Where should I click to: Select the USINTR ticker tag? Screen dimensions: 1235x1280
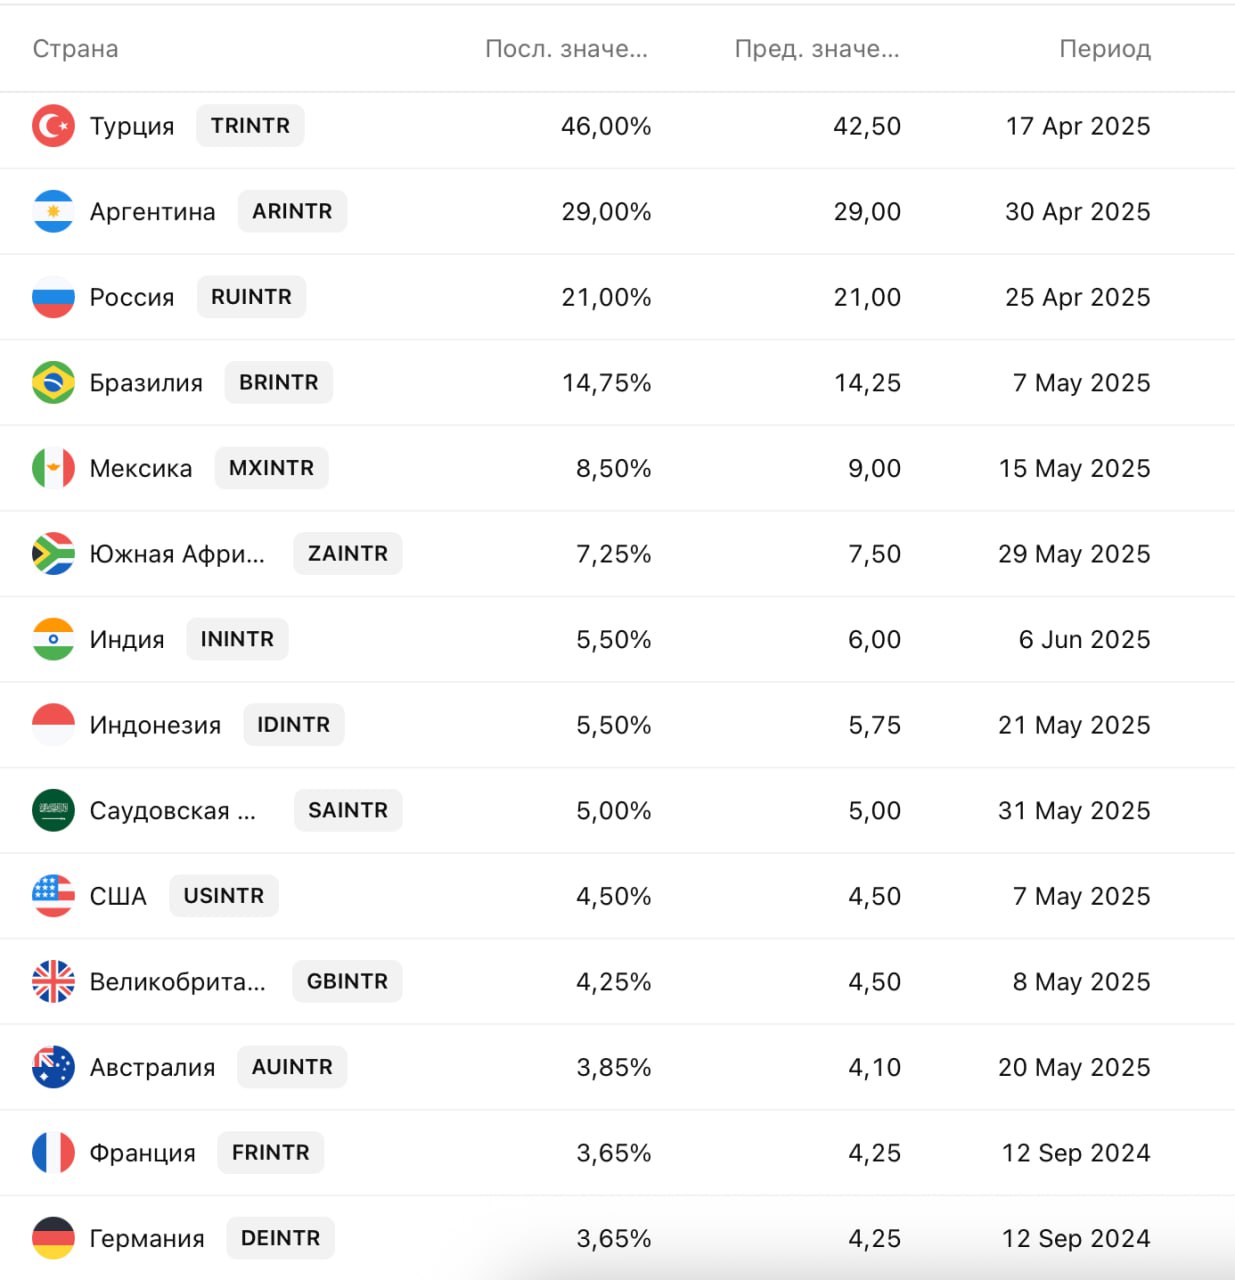coord(224,896)
